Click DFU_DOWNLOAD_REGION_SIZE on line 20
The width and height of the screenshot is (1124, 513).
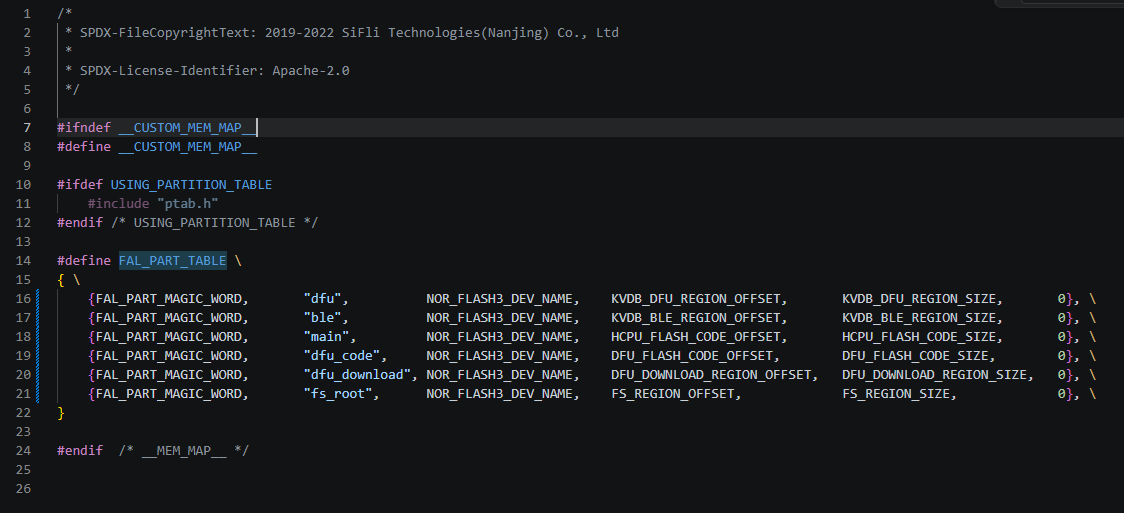pos(934,375)
